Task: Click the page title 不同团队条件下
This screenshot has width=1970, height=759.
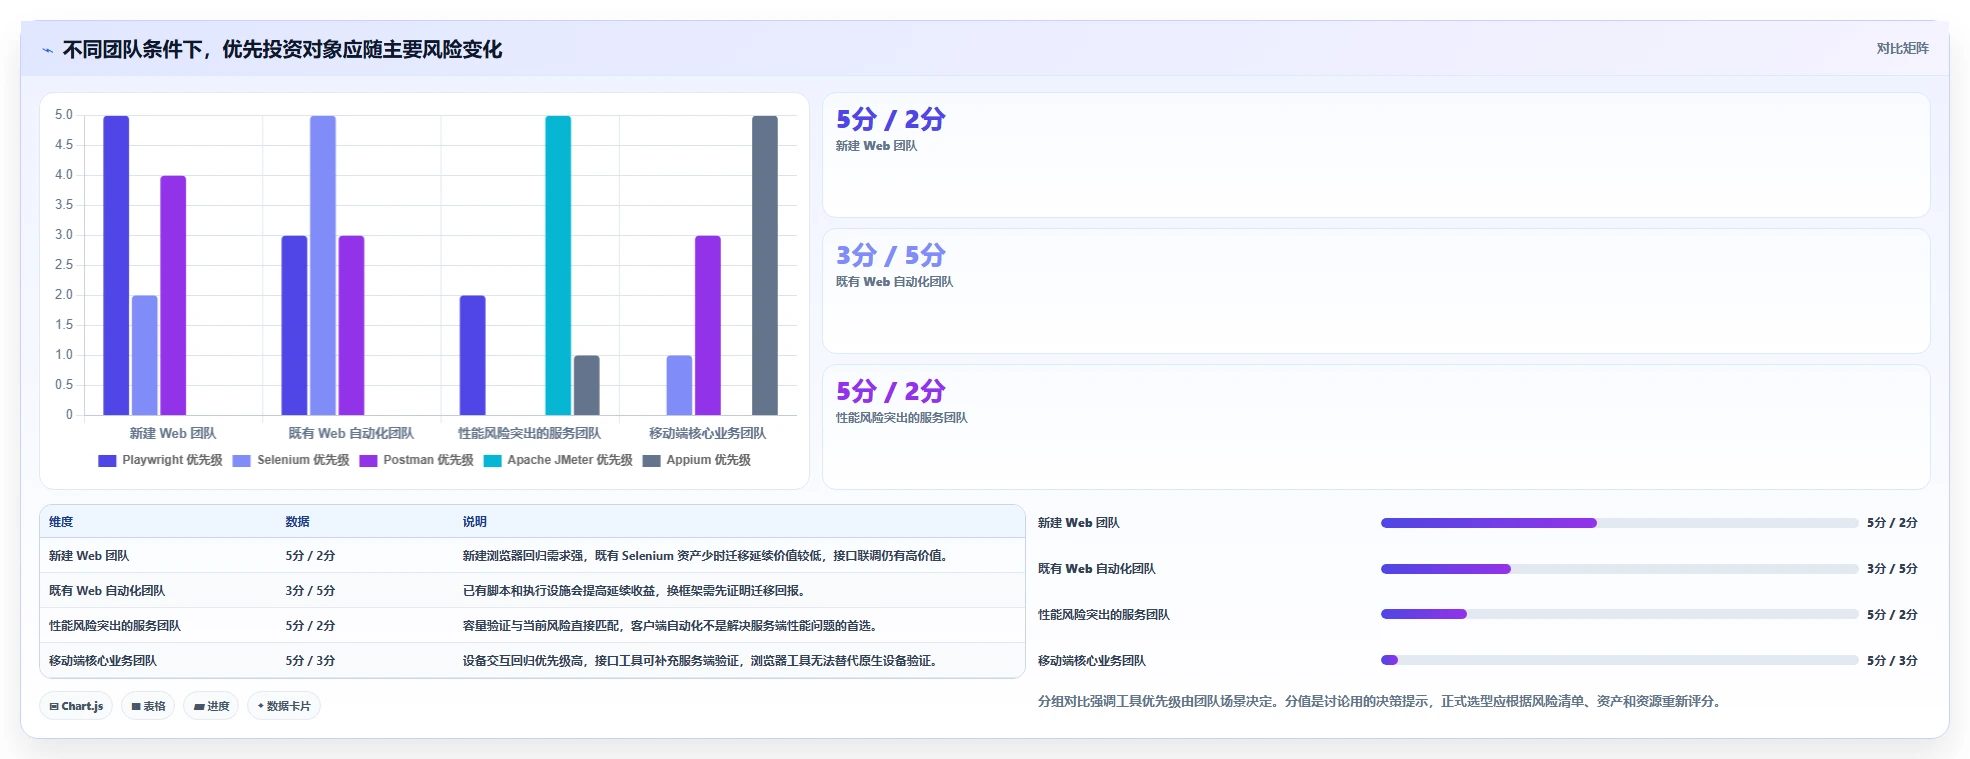Action: 282,50
